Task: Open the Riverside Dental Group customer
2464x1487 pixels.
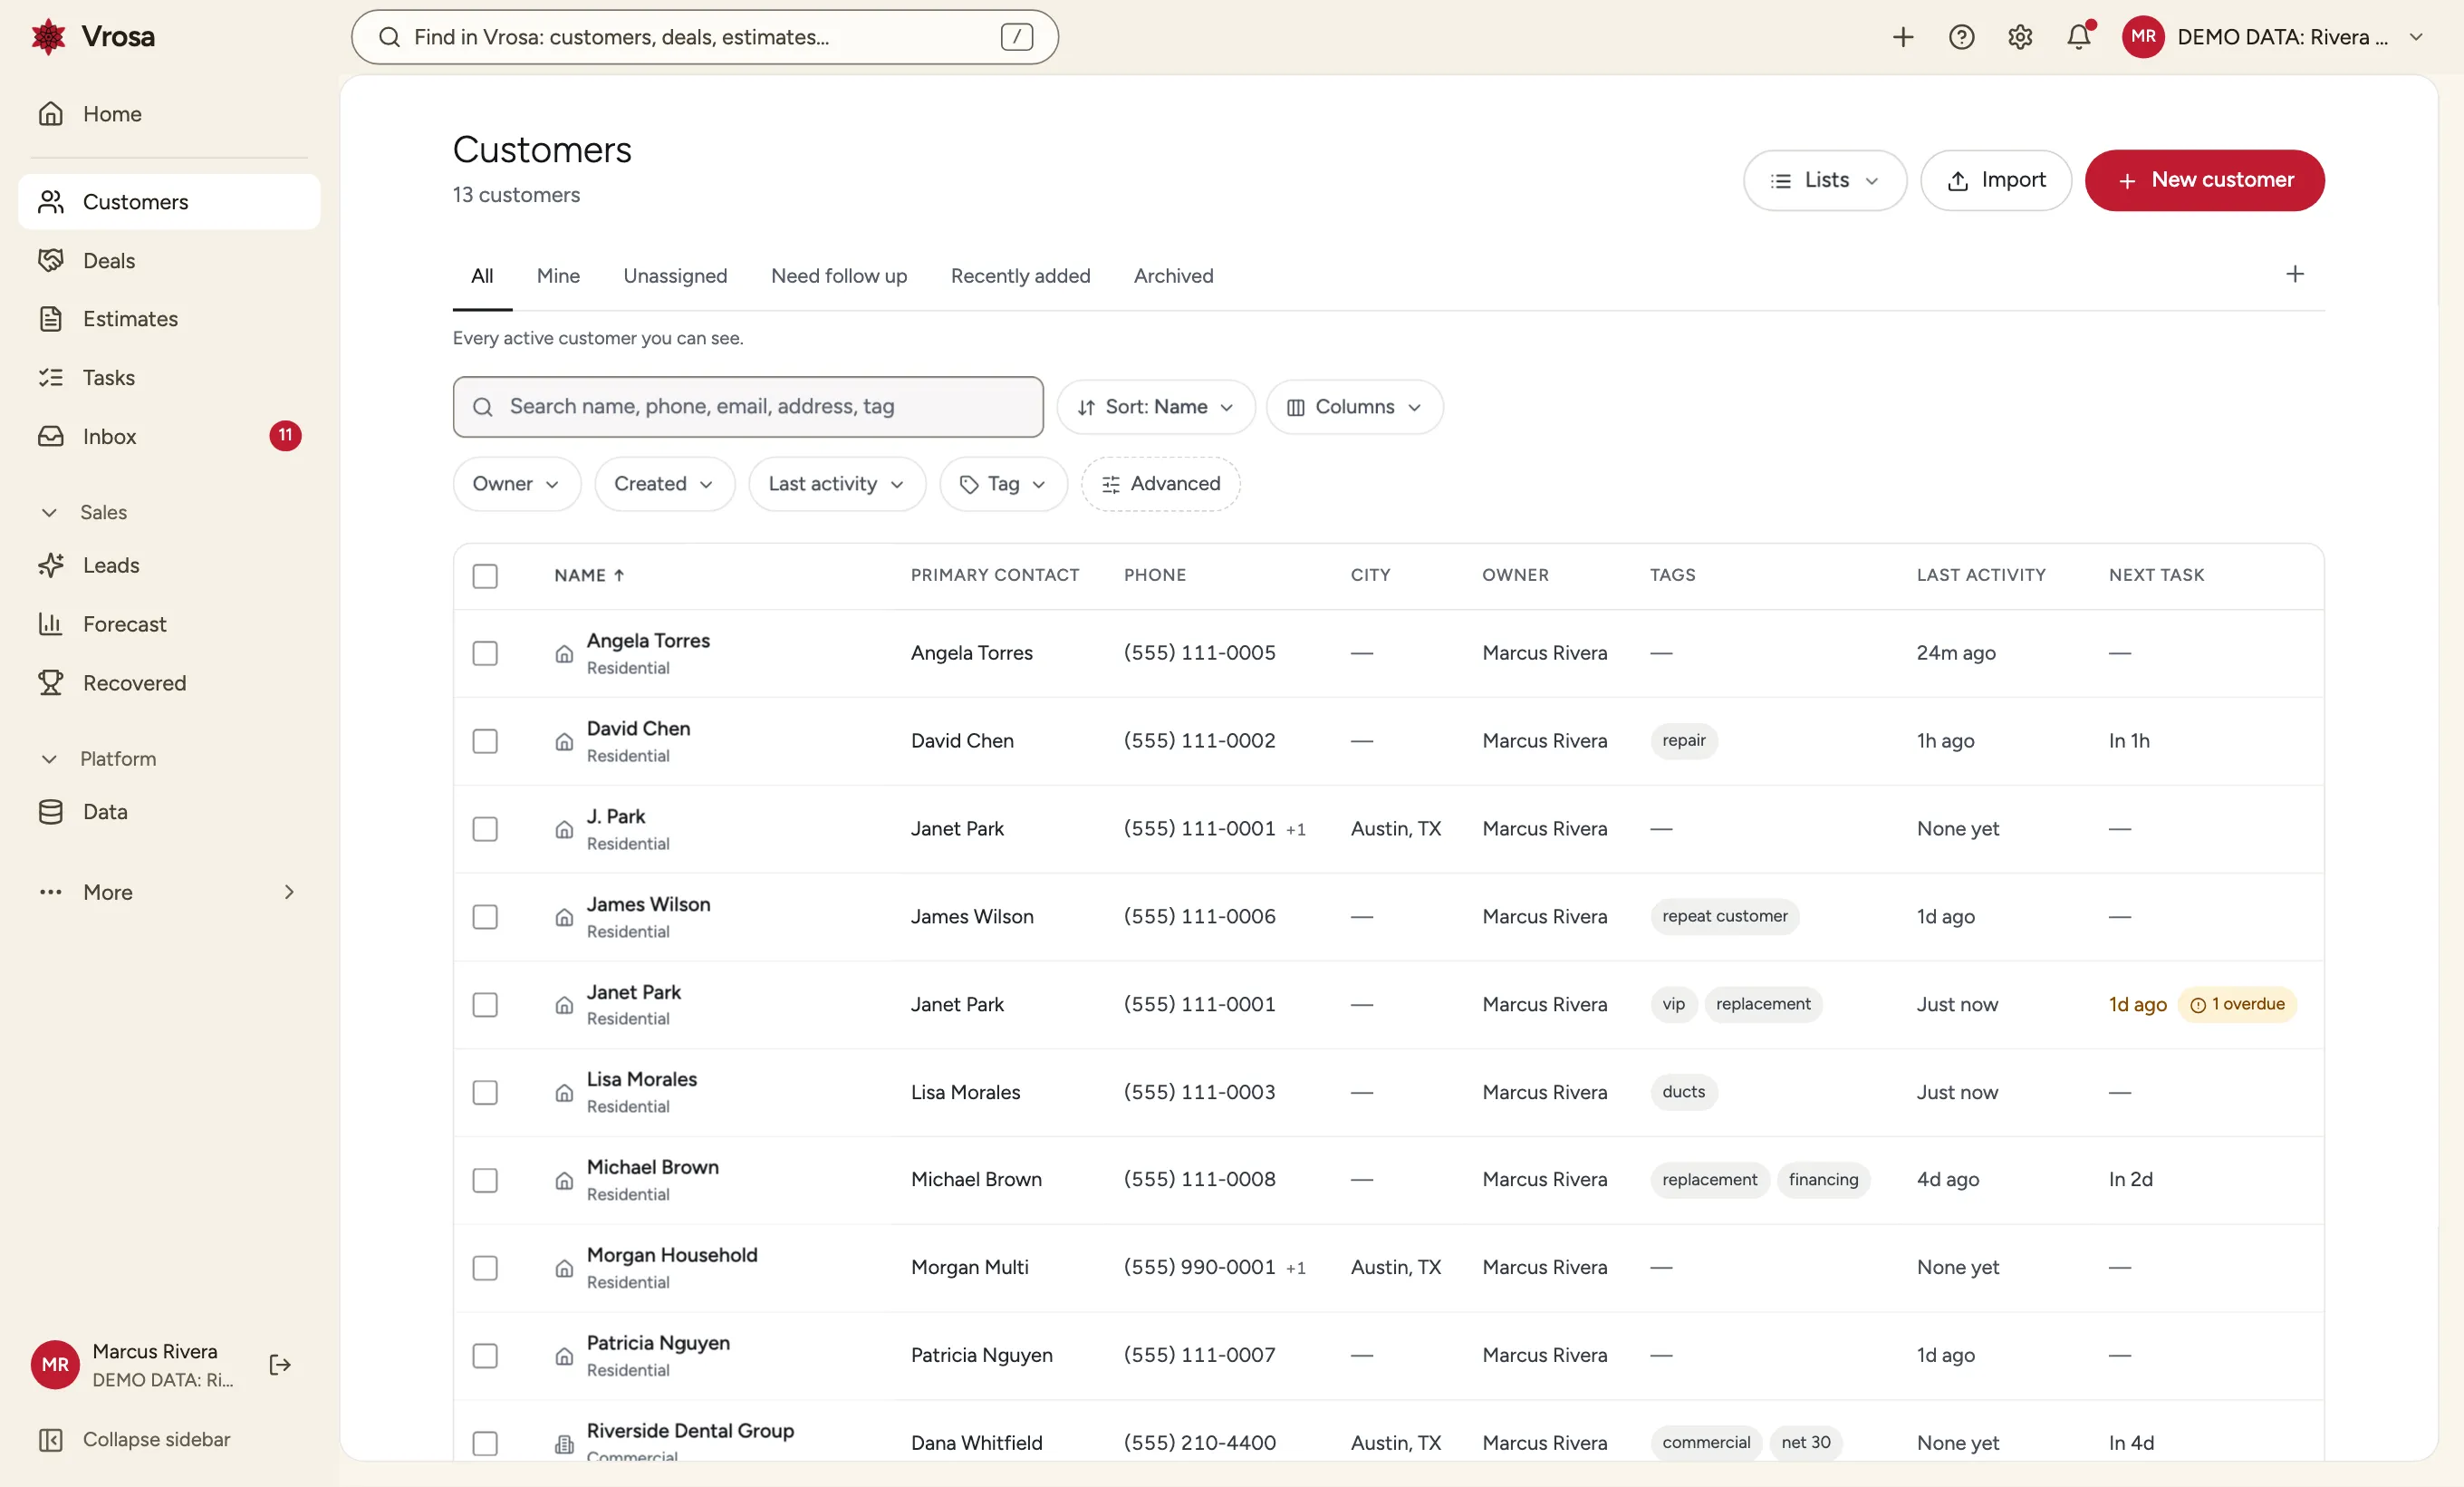Action: tap(690, 1431)
